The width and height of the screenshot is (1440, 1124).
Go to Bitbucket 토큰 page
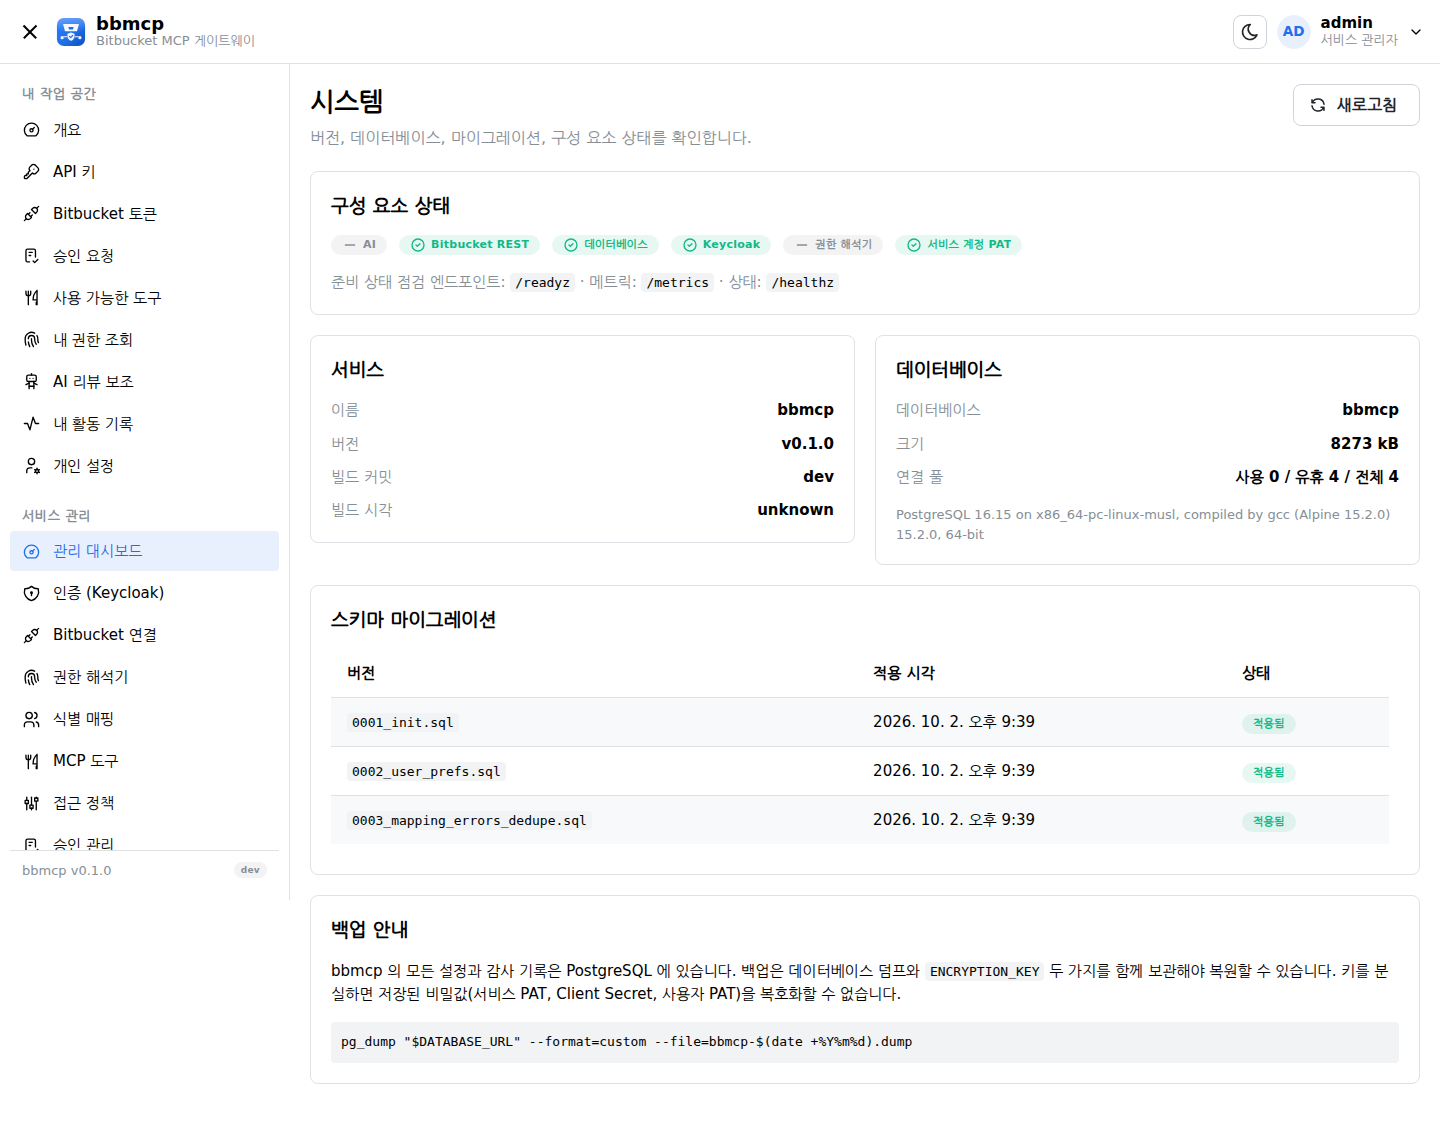[144, 214]
